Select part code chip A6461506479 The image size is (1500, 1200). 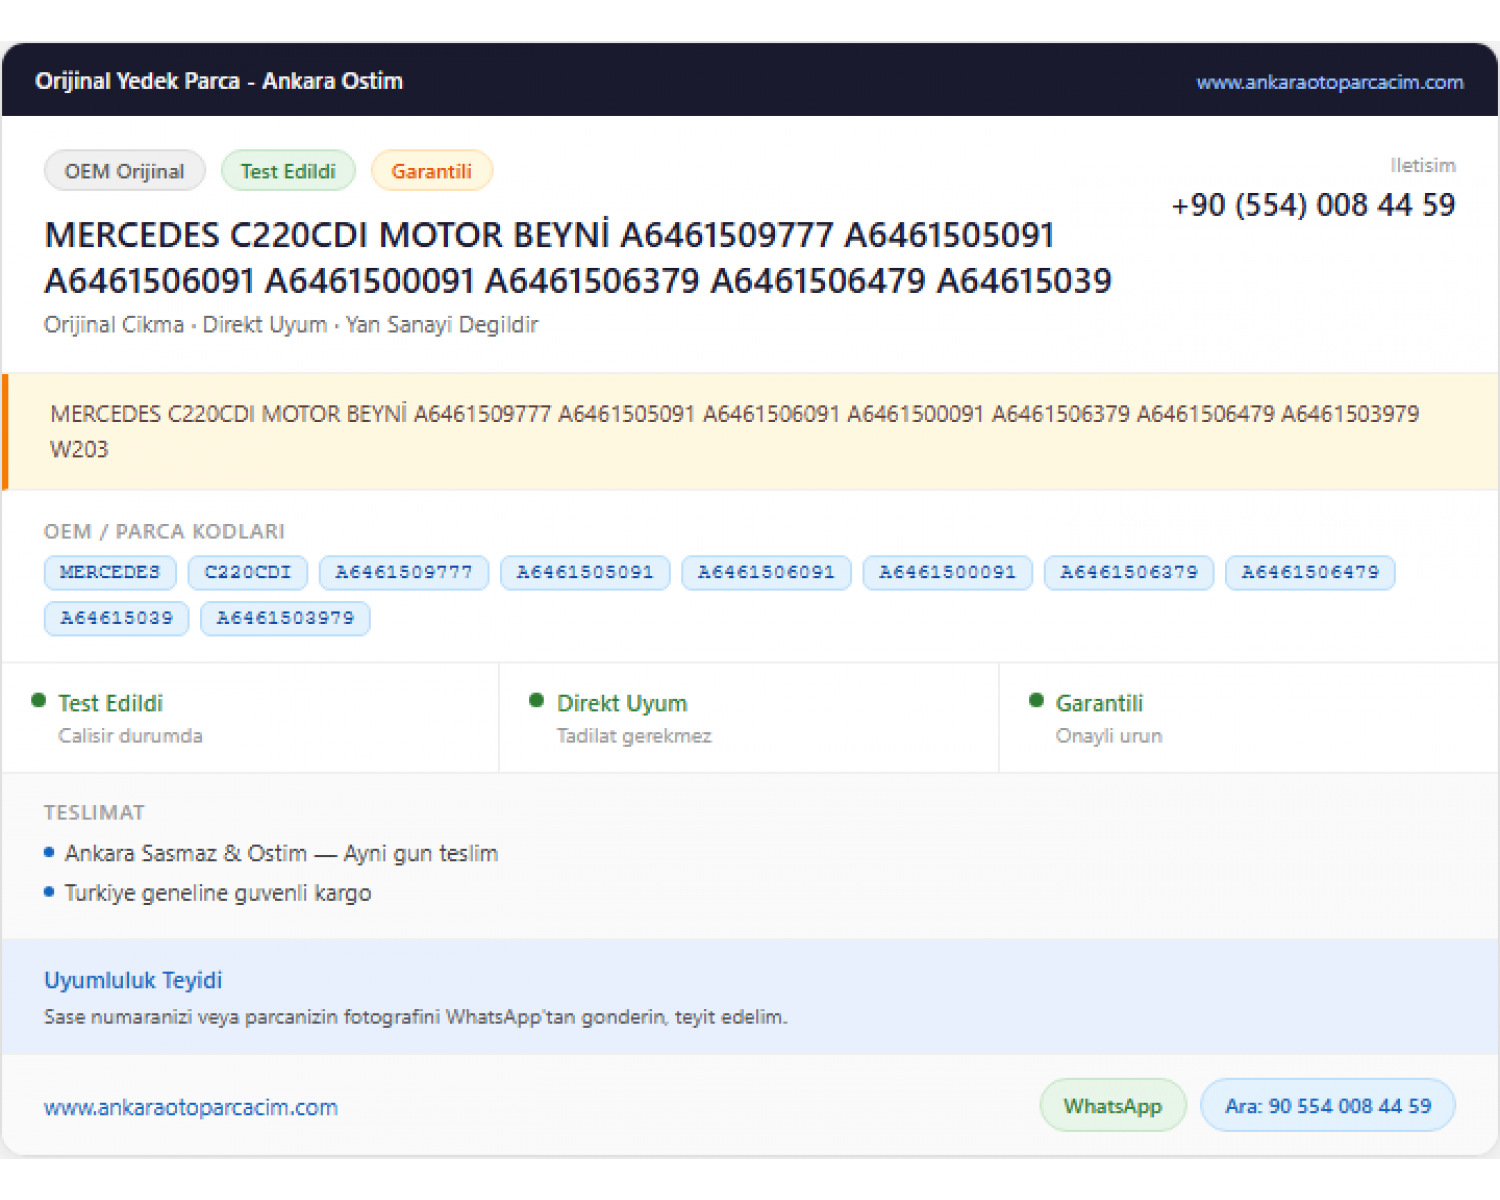1310,573
